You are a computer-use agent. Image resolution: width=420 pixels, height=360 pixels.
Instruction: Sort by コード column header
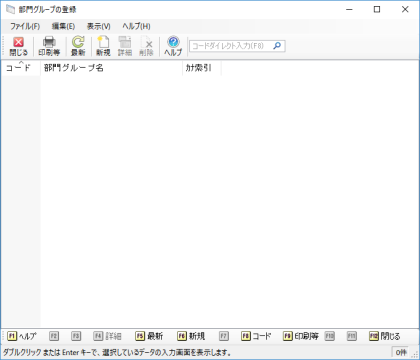click(21, 68)
